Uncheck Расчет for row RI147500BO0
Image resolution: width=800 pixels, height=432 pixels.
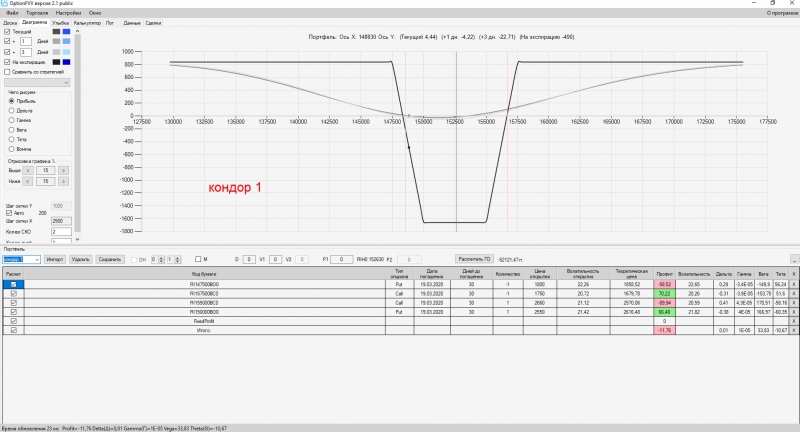click(13, 284)
